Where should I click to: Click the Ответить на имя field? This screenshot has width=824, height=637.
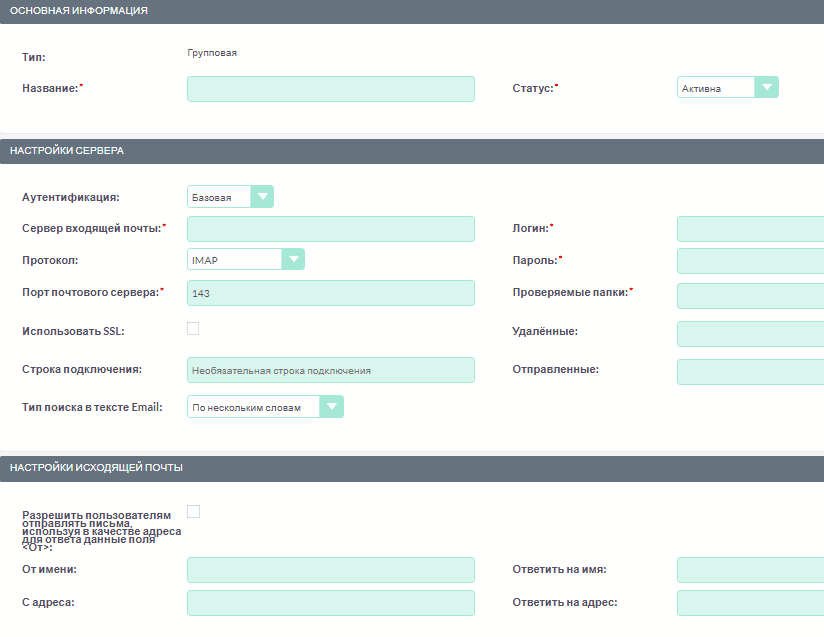pos(750,570)
